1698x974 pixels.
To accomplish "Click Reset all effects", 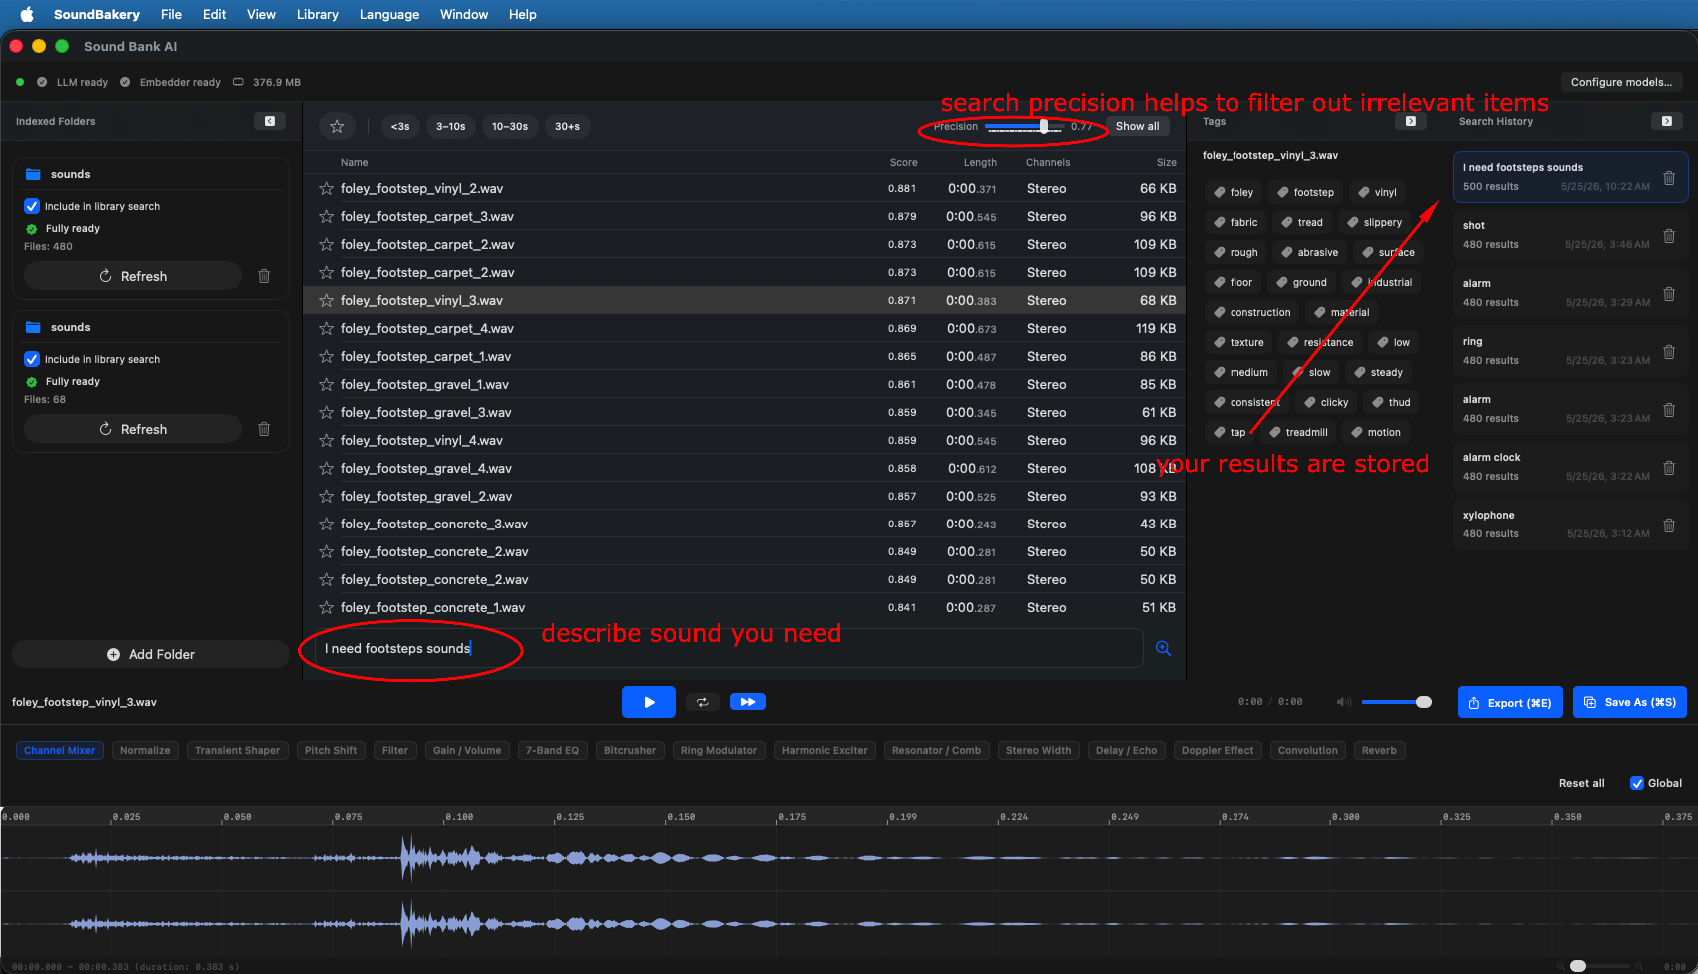I will coord(1581,783).
